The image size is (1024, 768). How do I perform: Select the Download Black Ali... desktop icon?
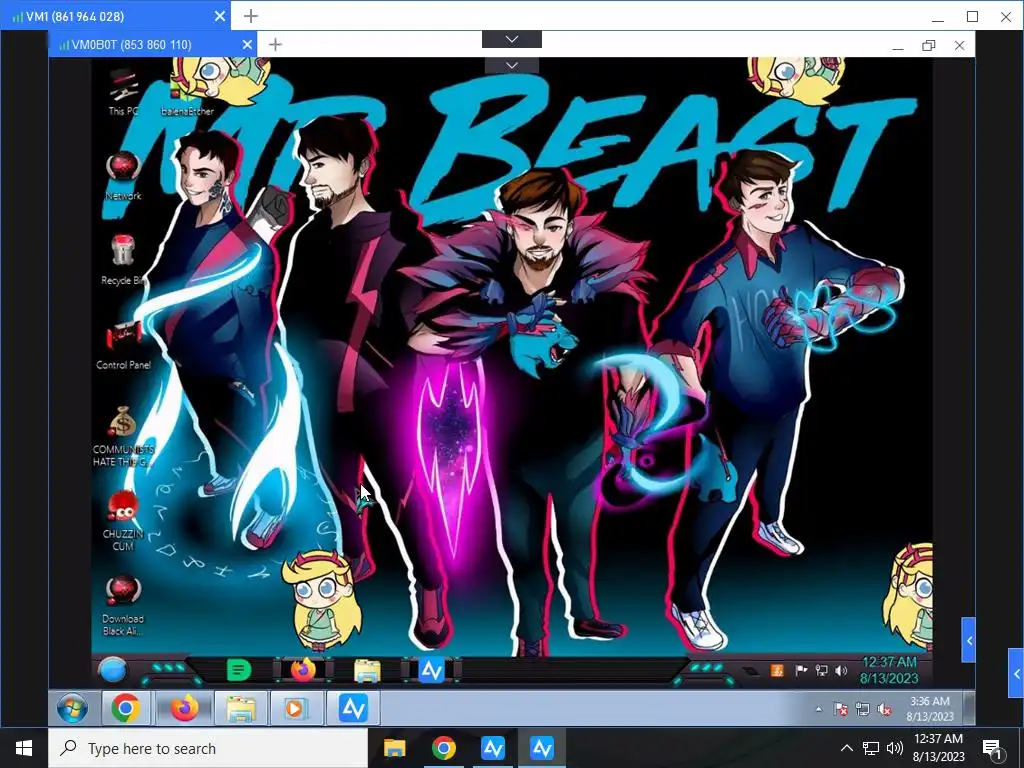(123, 605)
